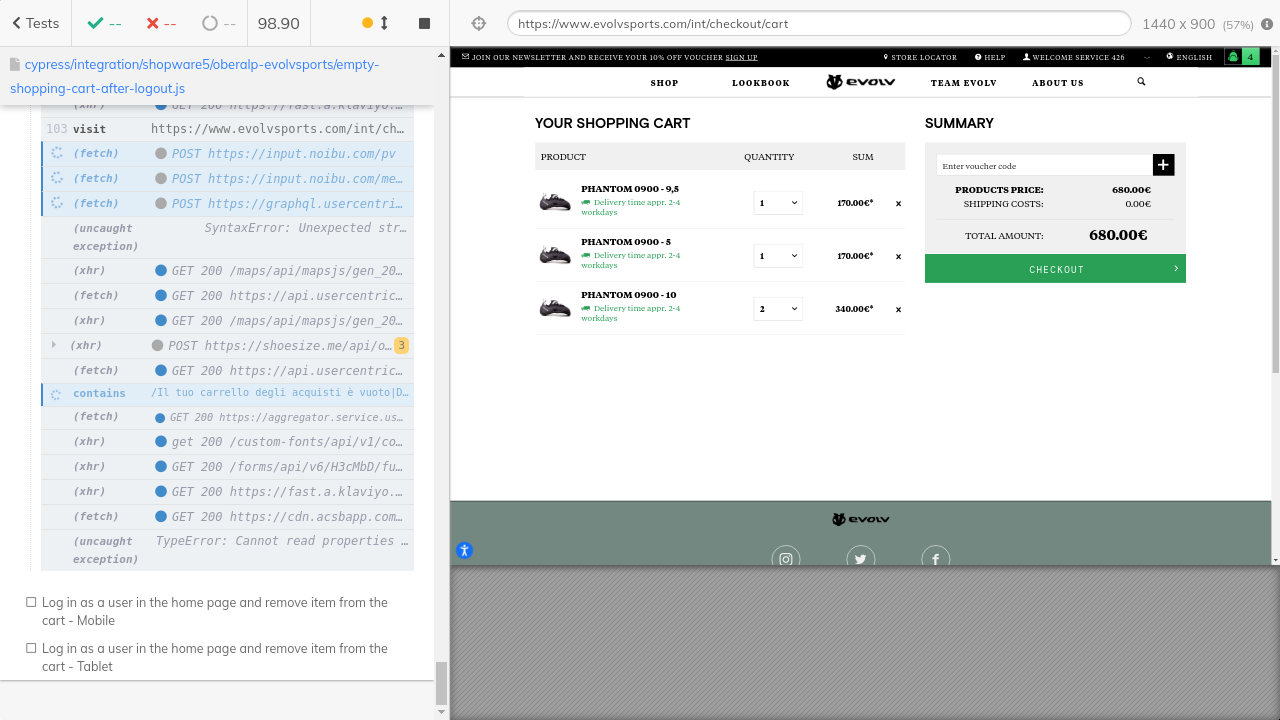This screenshot has height=720, width=1280.
Task: Open the blue accessibility widget icon
Action: pyautogui.click(x=464, y=550)
